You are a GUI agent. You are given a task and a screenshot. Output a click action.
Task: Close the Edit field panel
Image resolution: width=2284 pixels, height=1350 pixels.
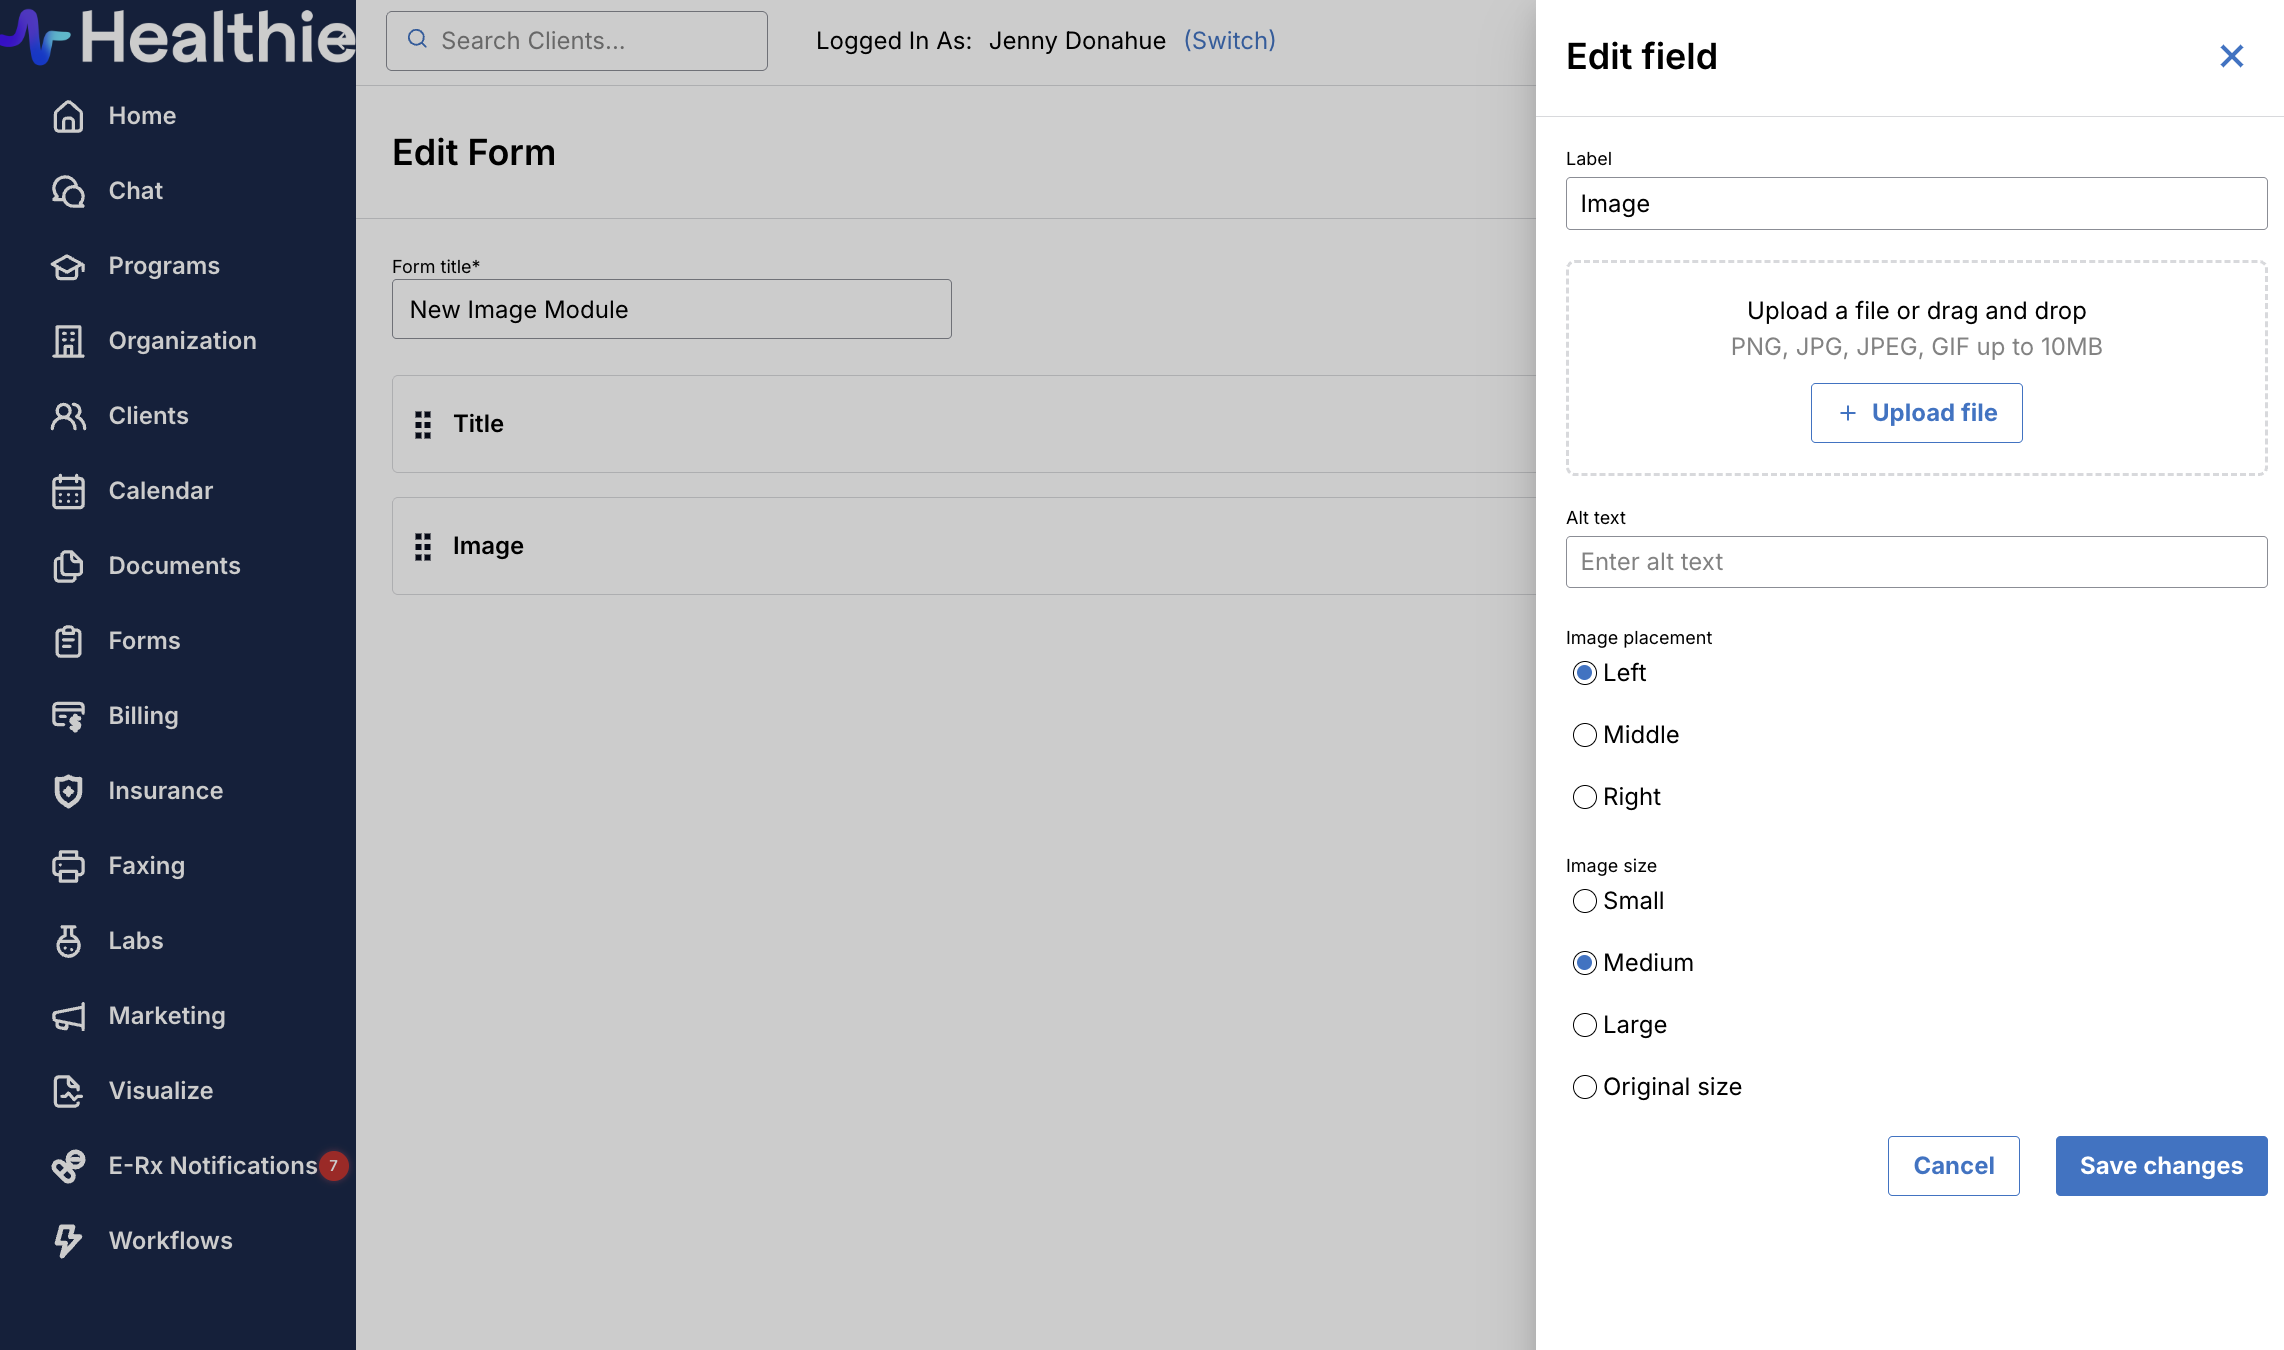tap(2231, 56)
